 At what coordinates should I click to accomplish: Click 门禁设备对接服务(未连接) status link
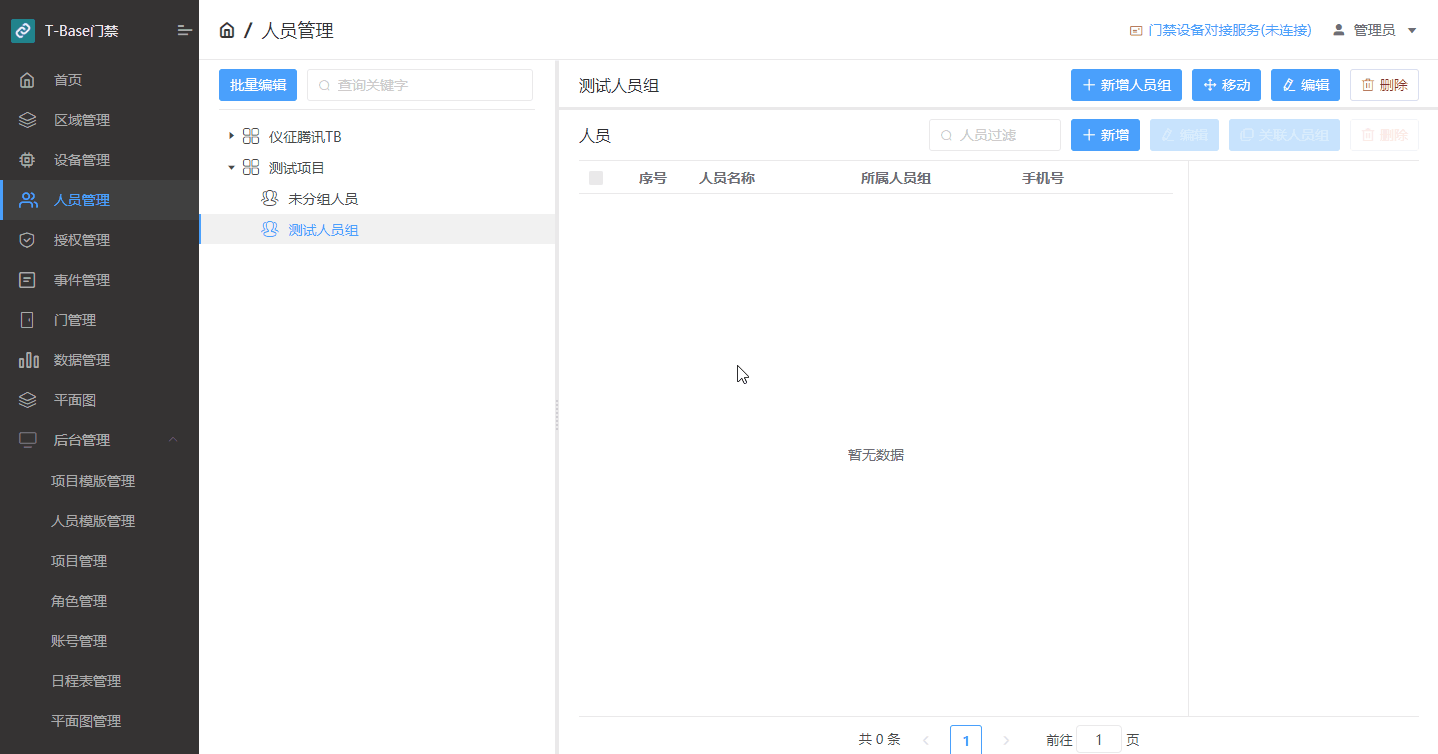1220,31
